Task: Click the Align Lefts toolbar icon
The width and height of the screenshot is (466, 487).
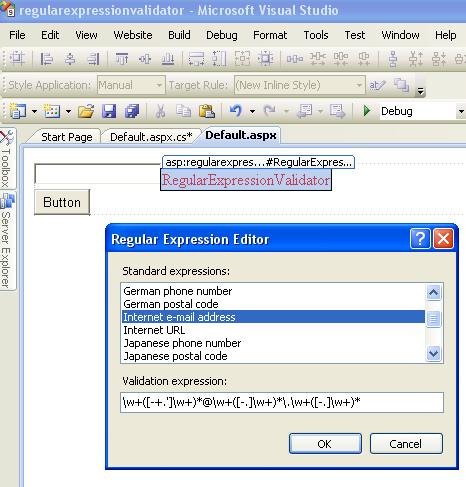Action: click(x=46, y=59)
